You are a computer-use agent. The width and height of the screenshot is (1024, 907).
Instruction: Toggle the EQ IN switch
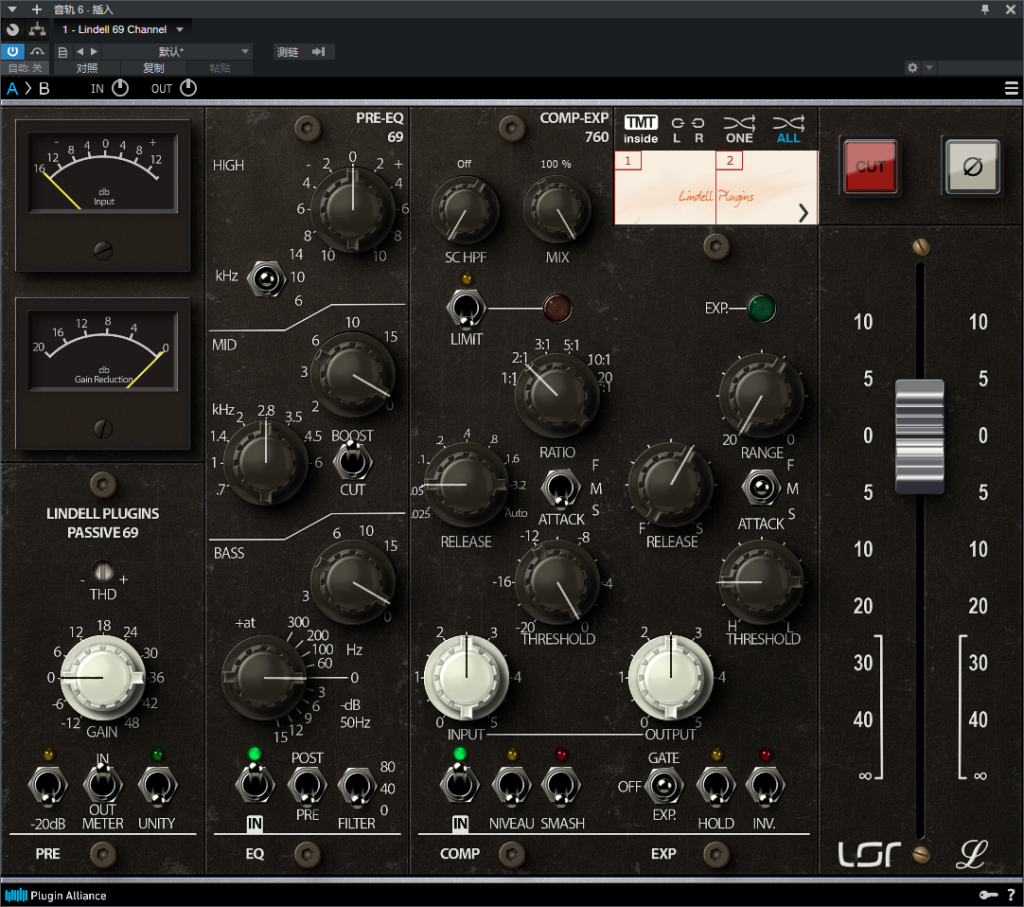(255, 784)
